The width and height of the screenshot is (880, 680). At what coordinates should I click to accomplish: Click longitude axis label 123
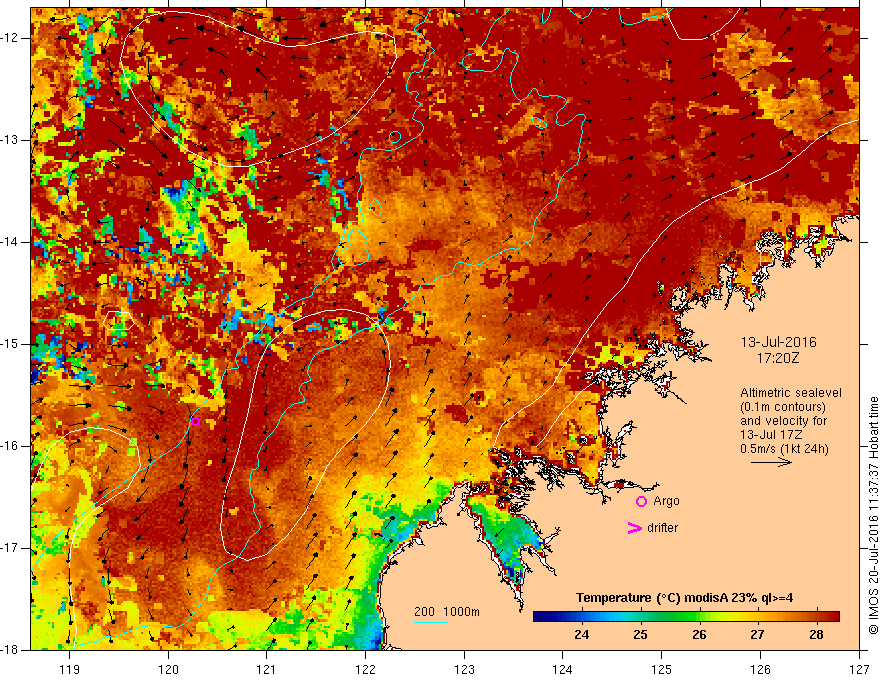tap(464, 669)
